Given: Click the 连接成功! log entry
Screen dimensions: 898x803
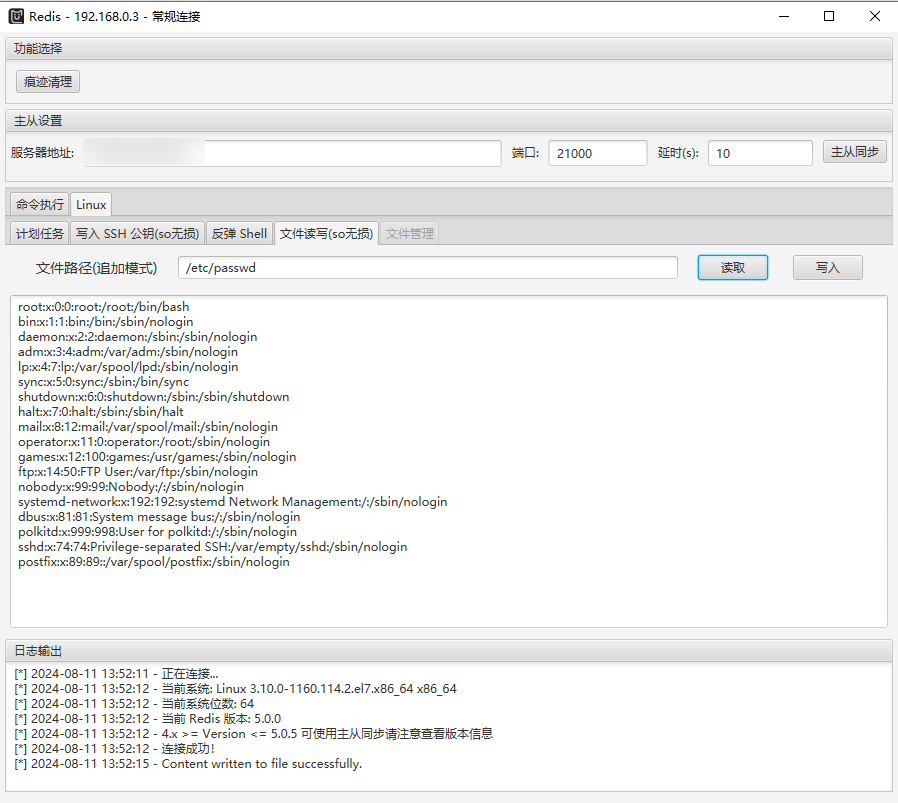Looking at the screenshot, I should [115, 749].
